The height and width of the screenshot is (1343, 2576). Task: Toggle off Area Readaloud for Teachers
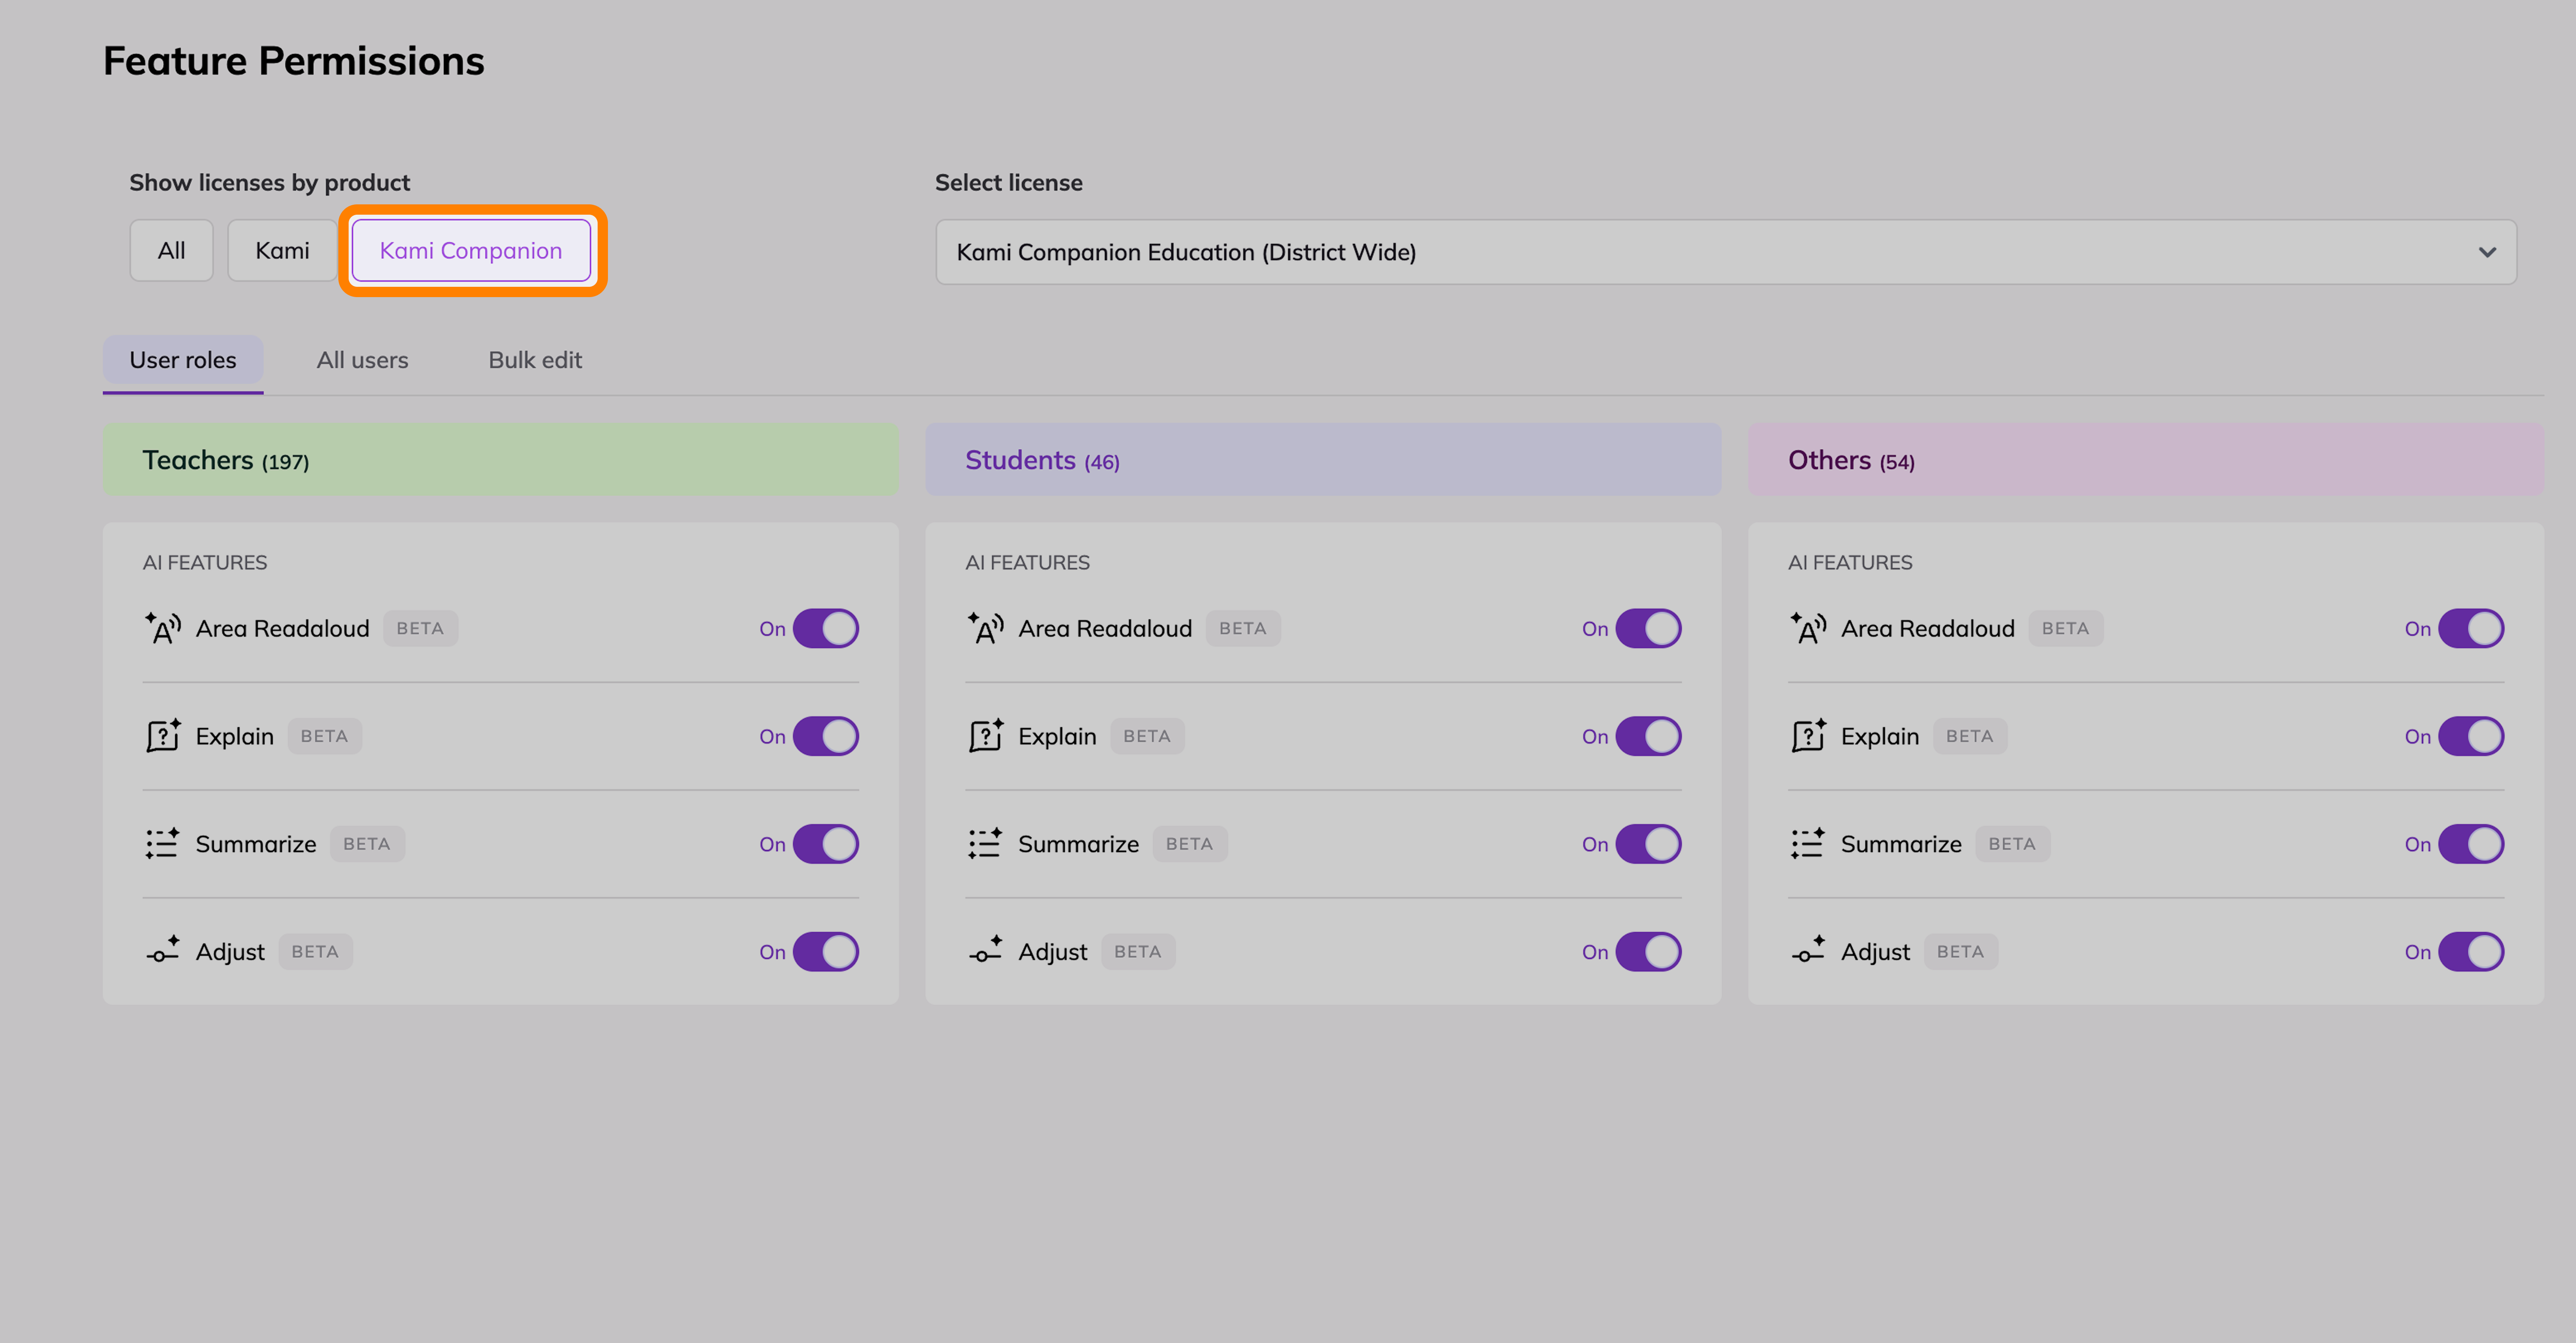pyautogui.click(x=825, y=628)
